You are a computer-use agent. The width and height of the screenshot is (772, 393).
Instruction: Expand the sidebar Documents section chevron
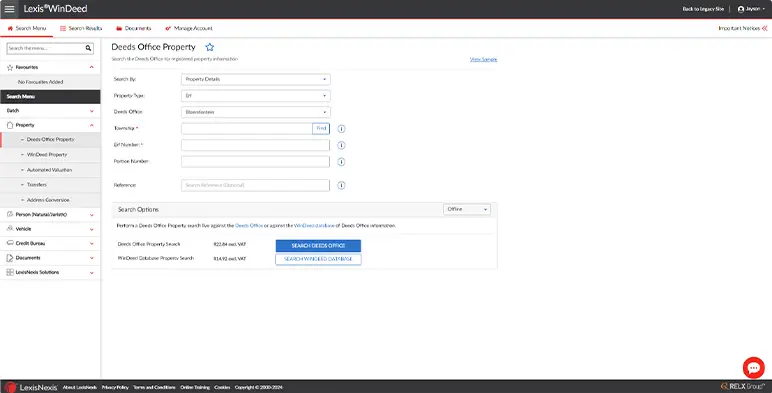point(92,258)
